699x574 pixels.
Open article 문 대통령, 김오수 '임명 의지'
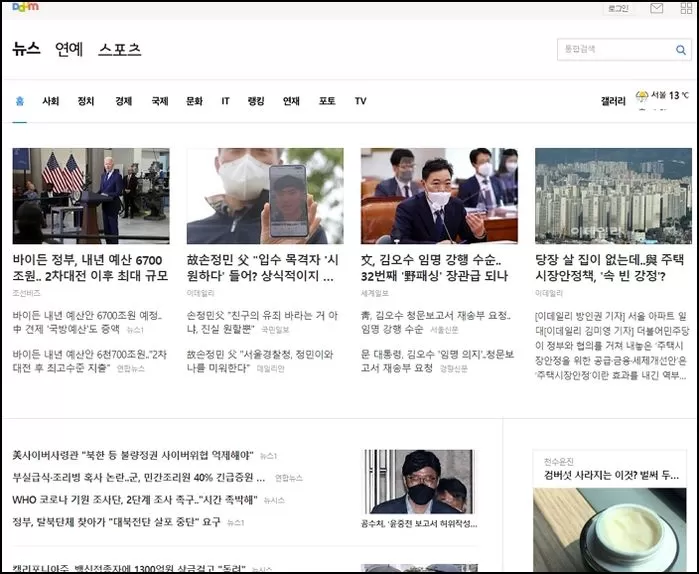[437, 361]
